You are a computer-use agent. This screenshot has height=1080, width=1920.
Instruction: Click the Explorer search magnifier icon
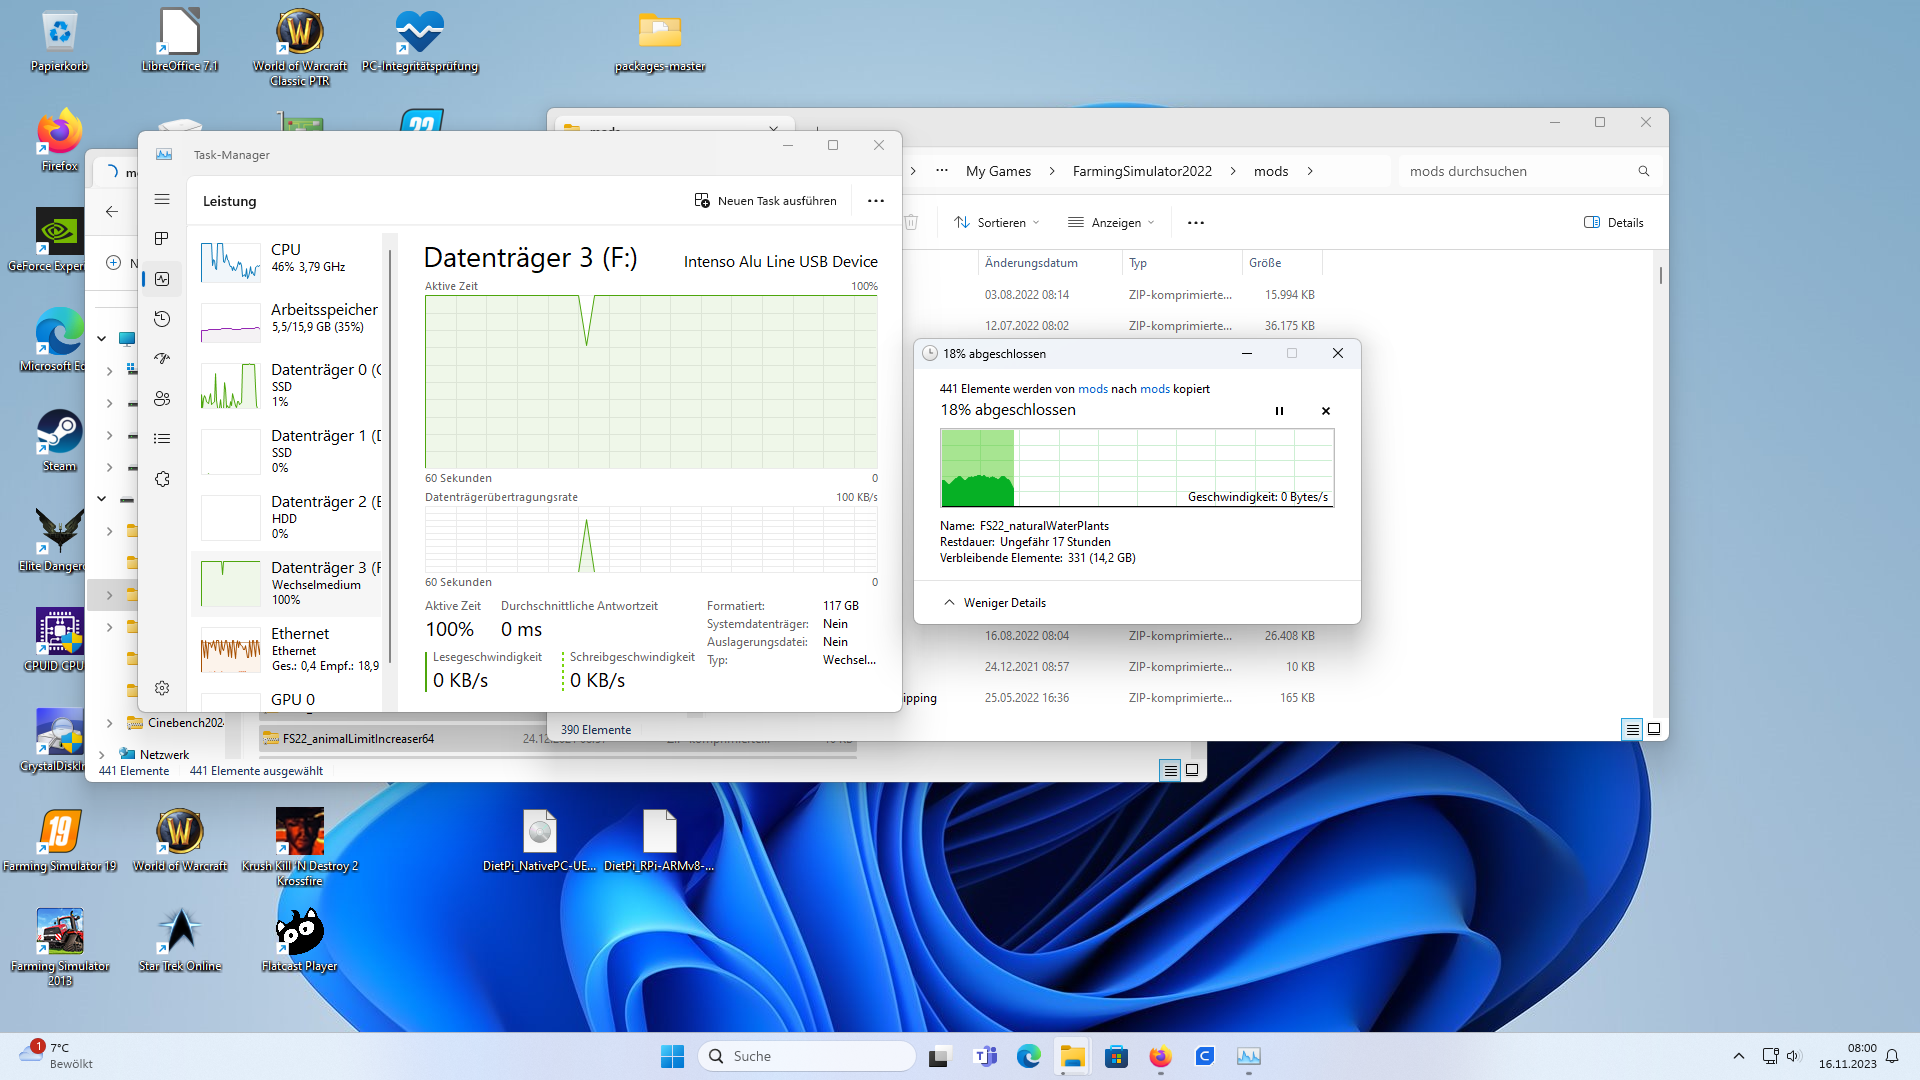(1643, 171)
